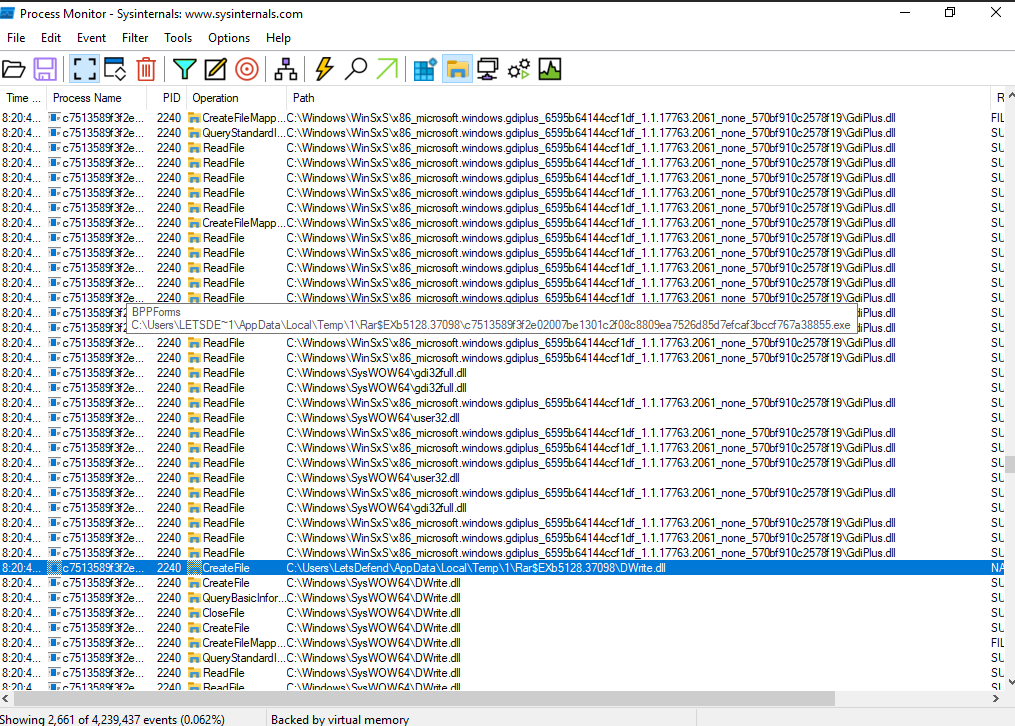The image size is (1015, 726).
Task: Select the QueryStandardI... SysWOW64\DWrite.dll row
Action: 502,657
